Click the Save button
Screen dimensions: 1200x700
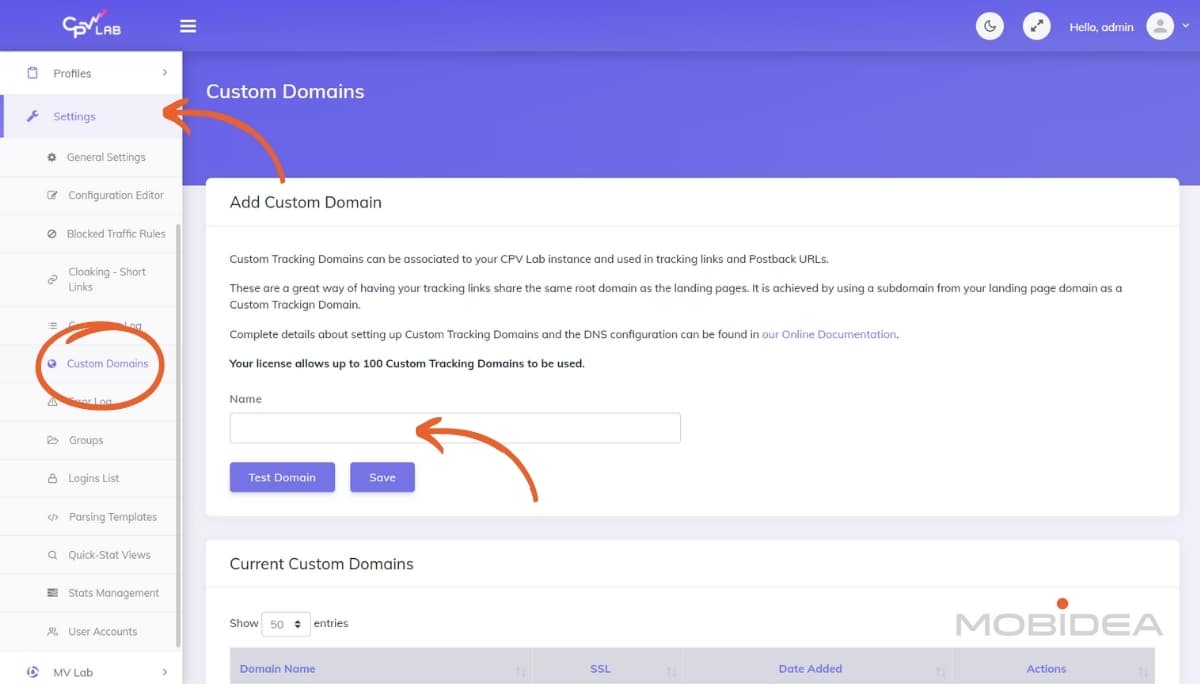(x=382, y=477)
